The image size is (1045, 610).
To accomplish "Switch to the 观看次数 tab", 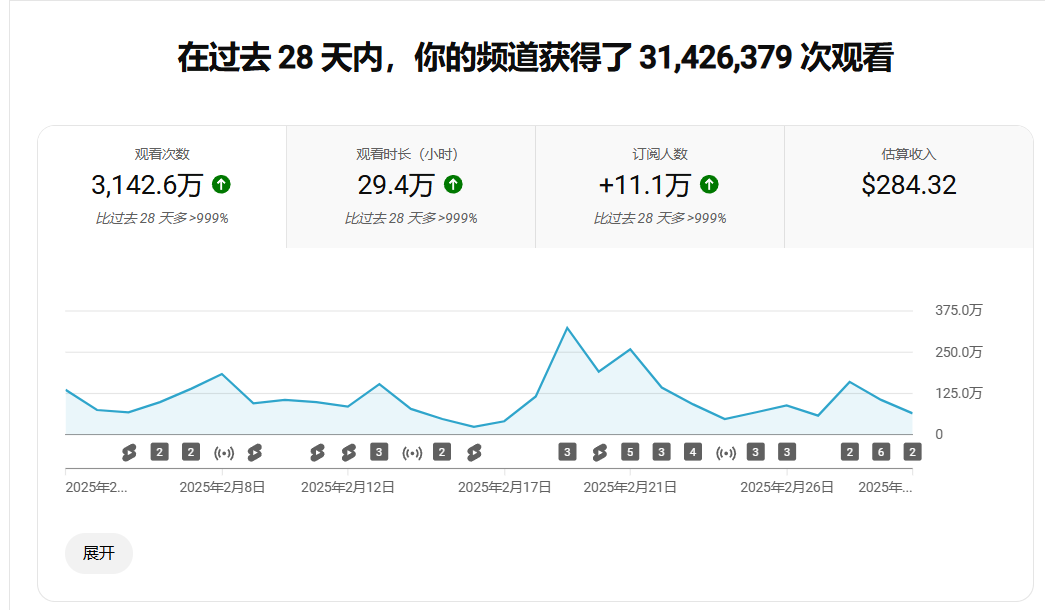I will [162, 187].
